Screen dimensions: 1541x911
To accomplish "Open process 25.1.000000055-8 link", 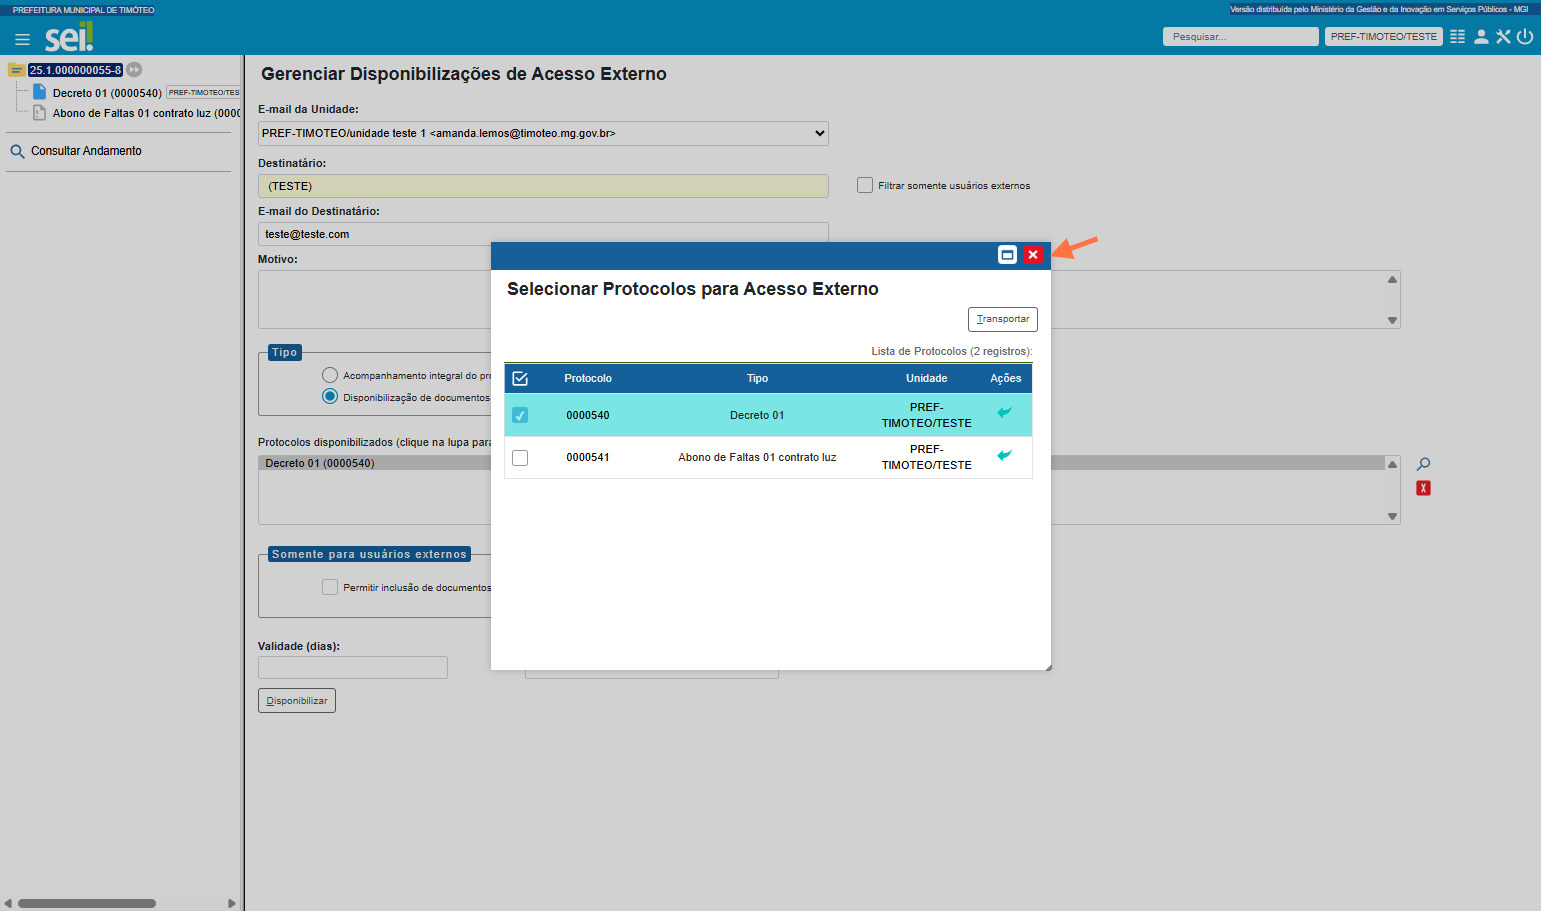I will coord(75,70).
